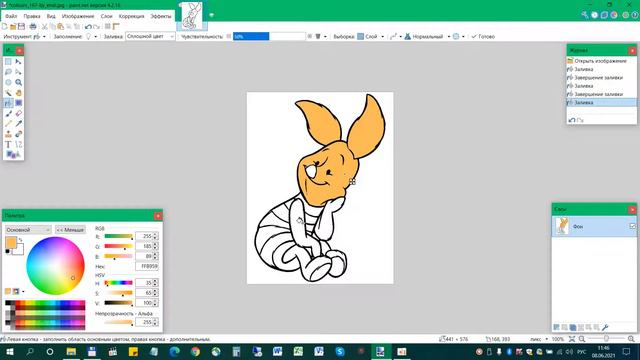Toggle the History window clock icon
The height and width of the screenshot is (360, 640).
(595, 15)
